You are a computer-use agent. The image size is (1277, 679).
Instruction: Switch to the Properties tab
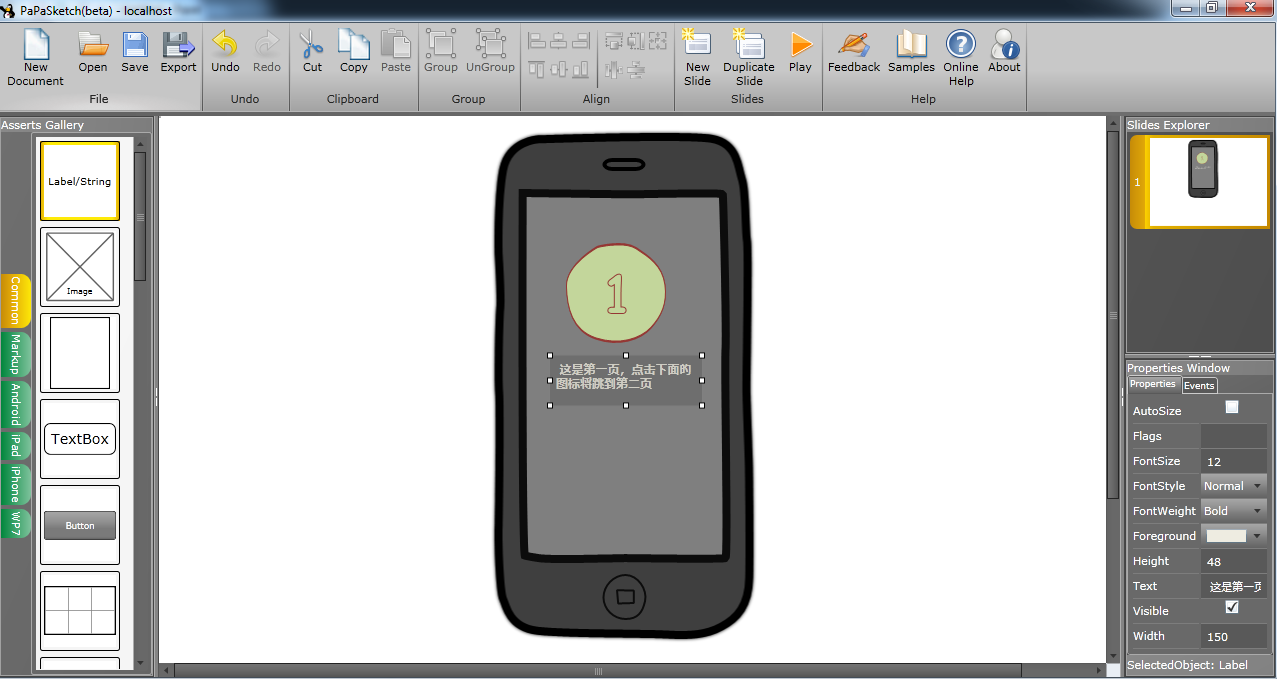click(1153, 384)
